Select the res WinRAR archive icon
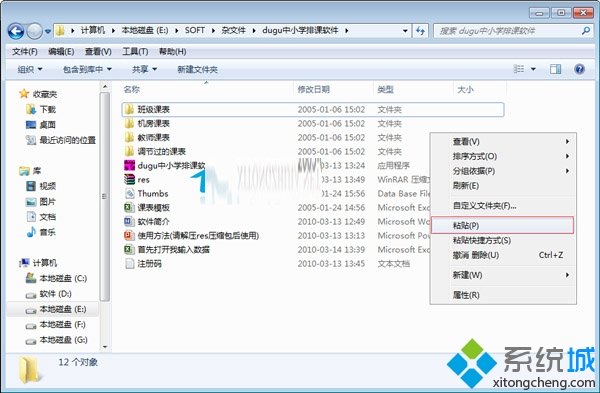The width and height of the screenshot is (600, 393). click(129, 179)
